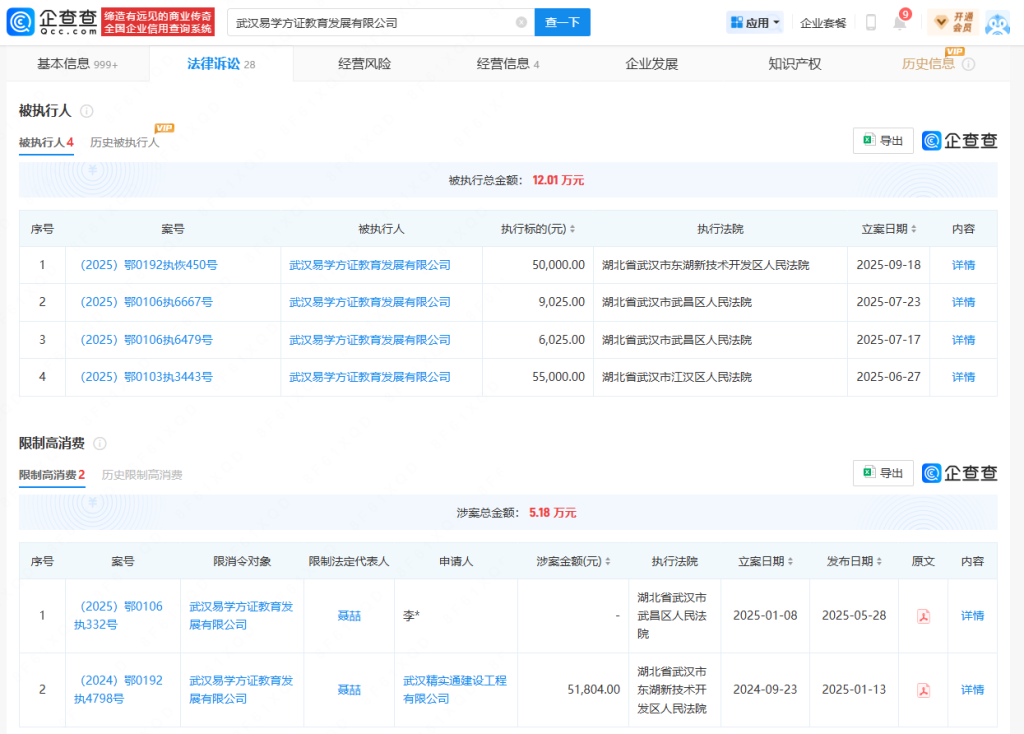Clear the search box with X icon

pos(521,22)
